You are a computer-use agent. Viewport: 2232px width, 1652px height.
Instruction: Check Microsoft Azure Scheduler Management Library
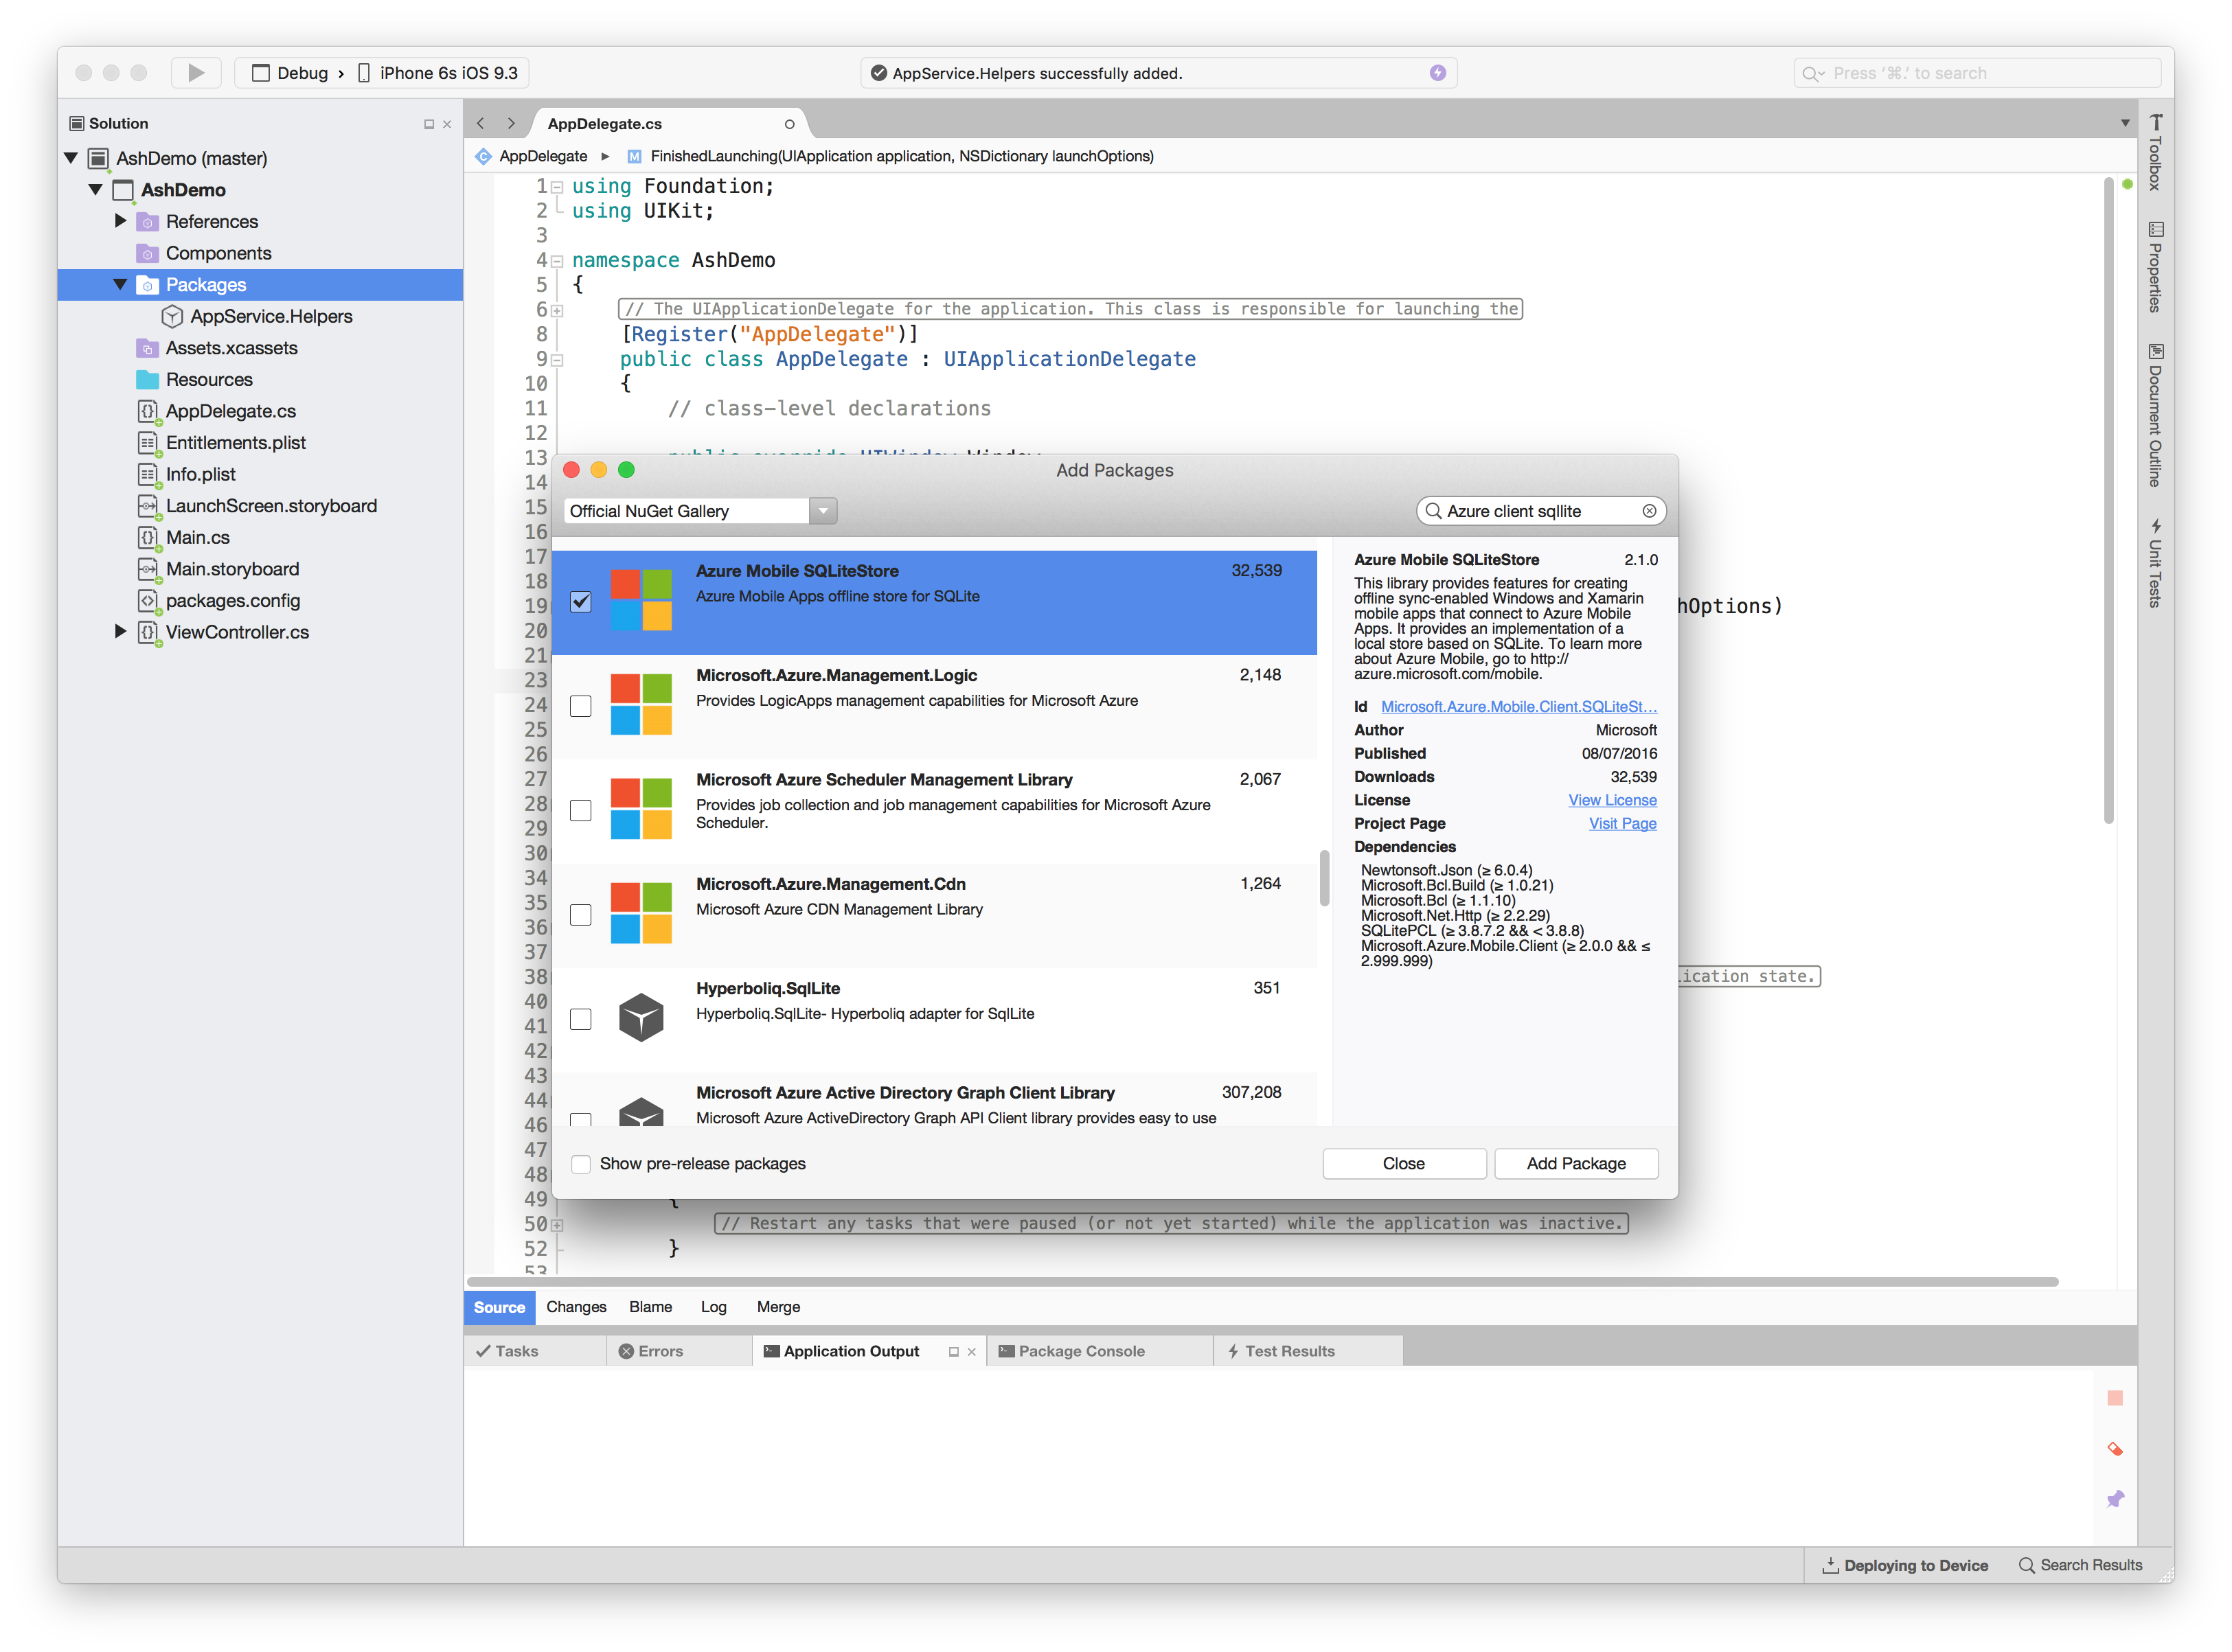(581, 810)
